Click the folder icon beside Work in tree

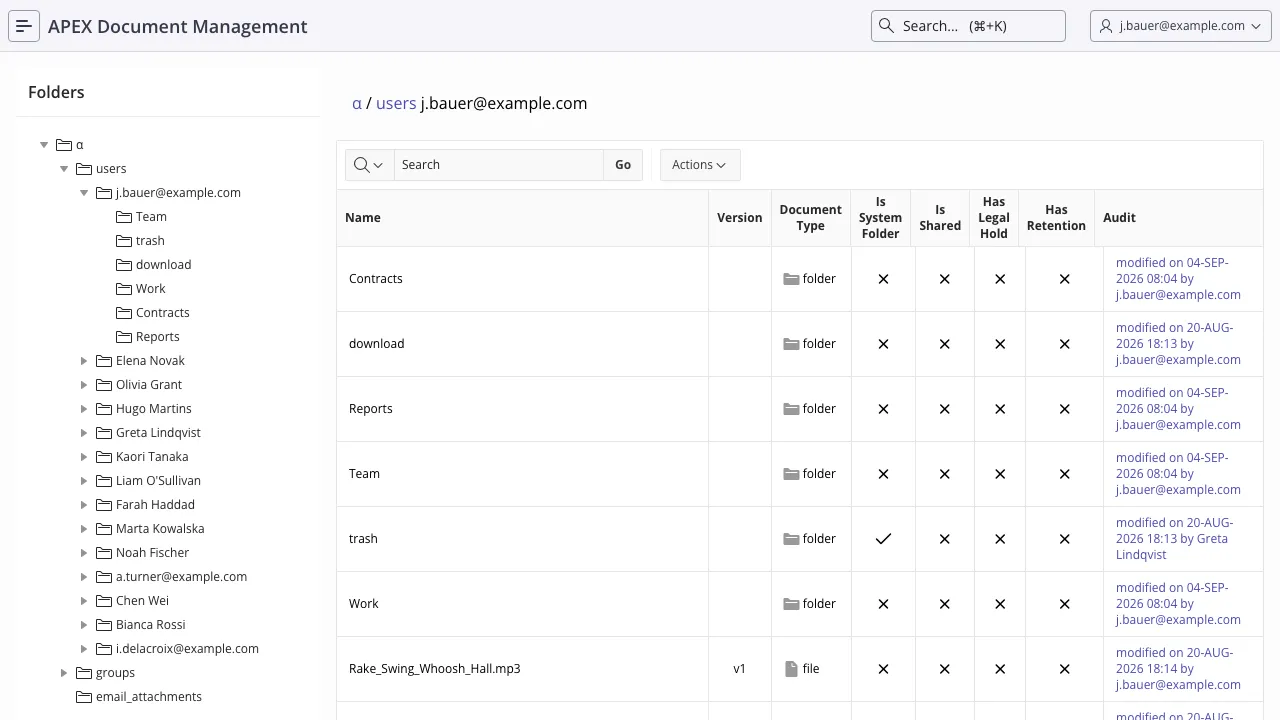point(124,289)
